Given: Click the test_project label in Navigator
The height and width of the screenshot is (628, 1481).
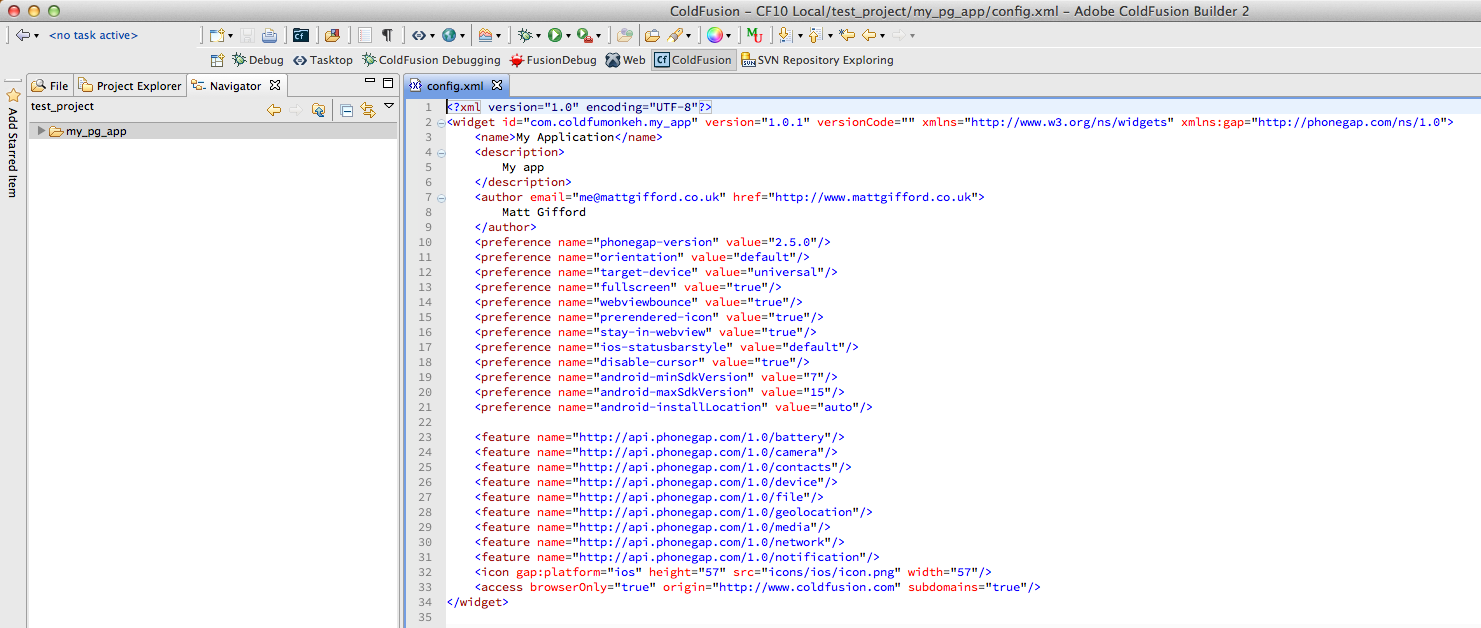Looking at the screenshot, I should pyautogui.click(x=62, y=106).
